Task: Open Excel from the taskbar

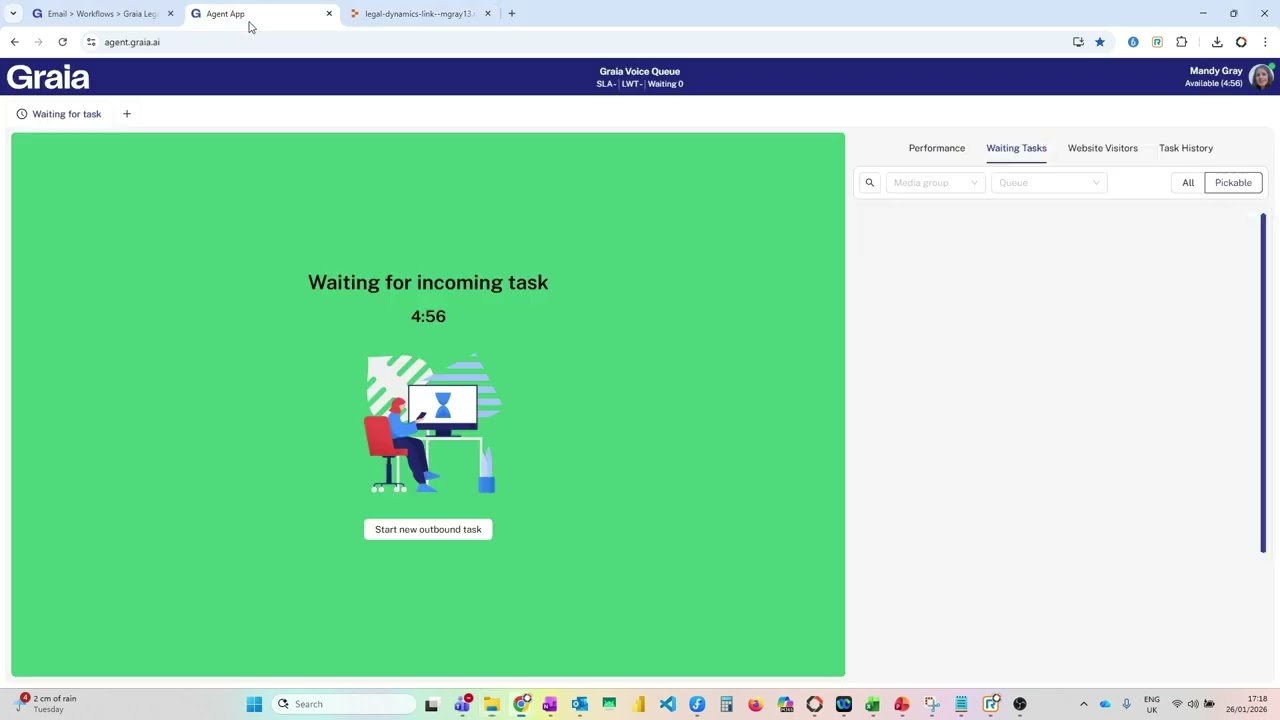Action: tap(873, 704)
